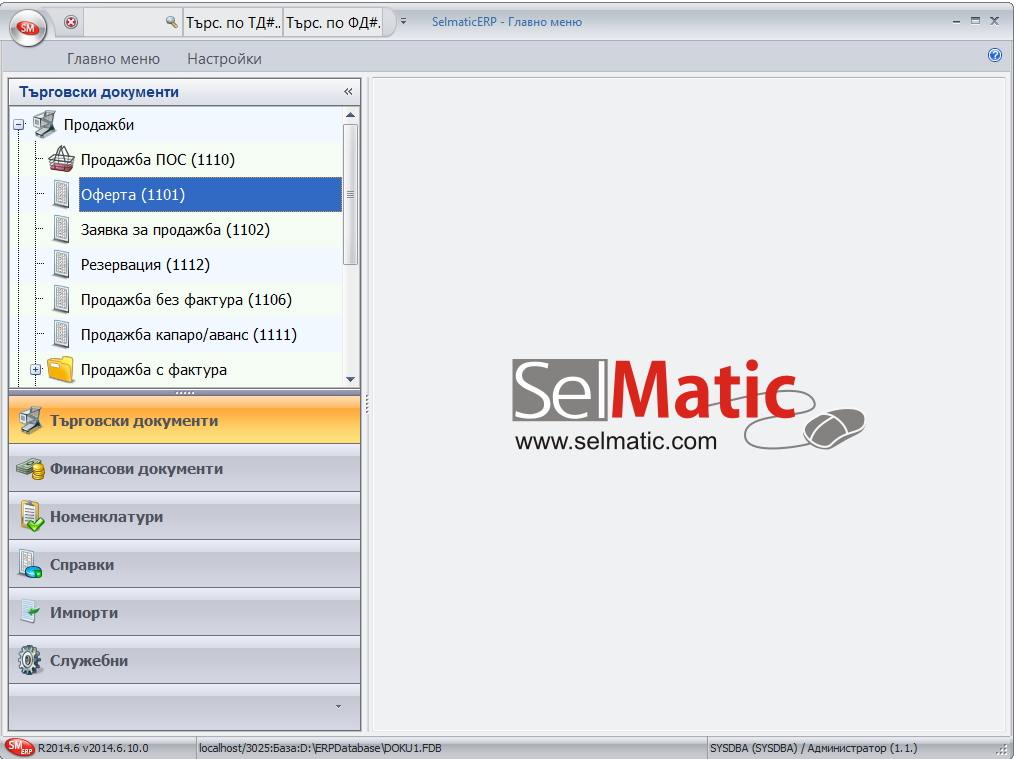
Task: Click the Продажба ПОС basket icon
Action: click(x=61, y=159)
